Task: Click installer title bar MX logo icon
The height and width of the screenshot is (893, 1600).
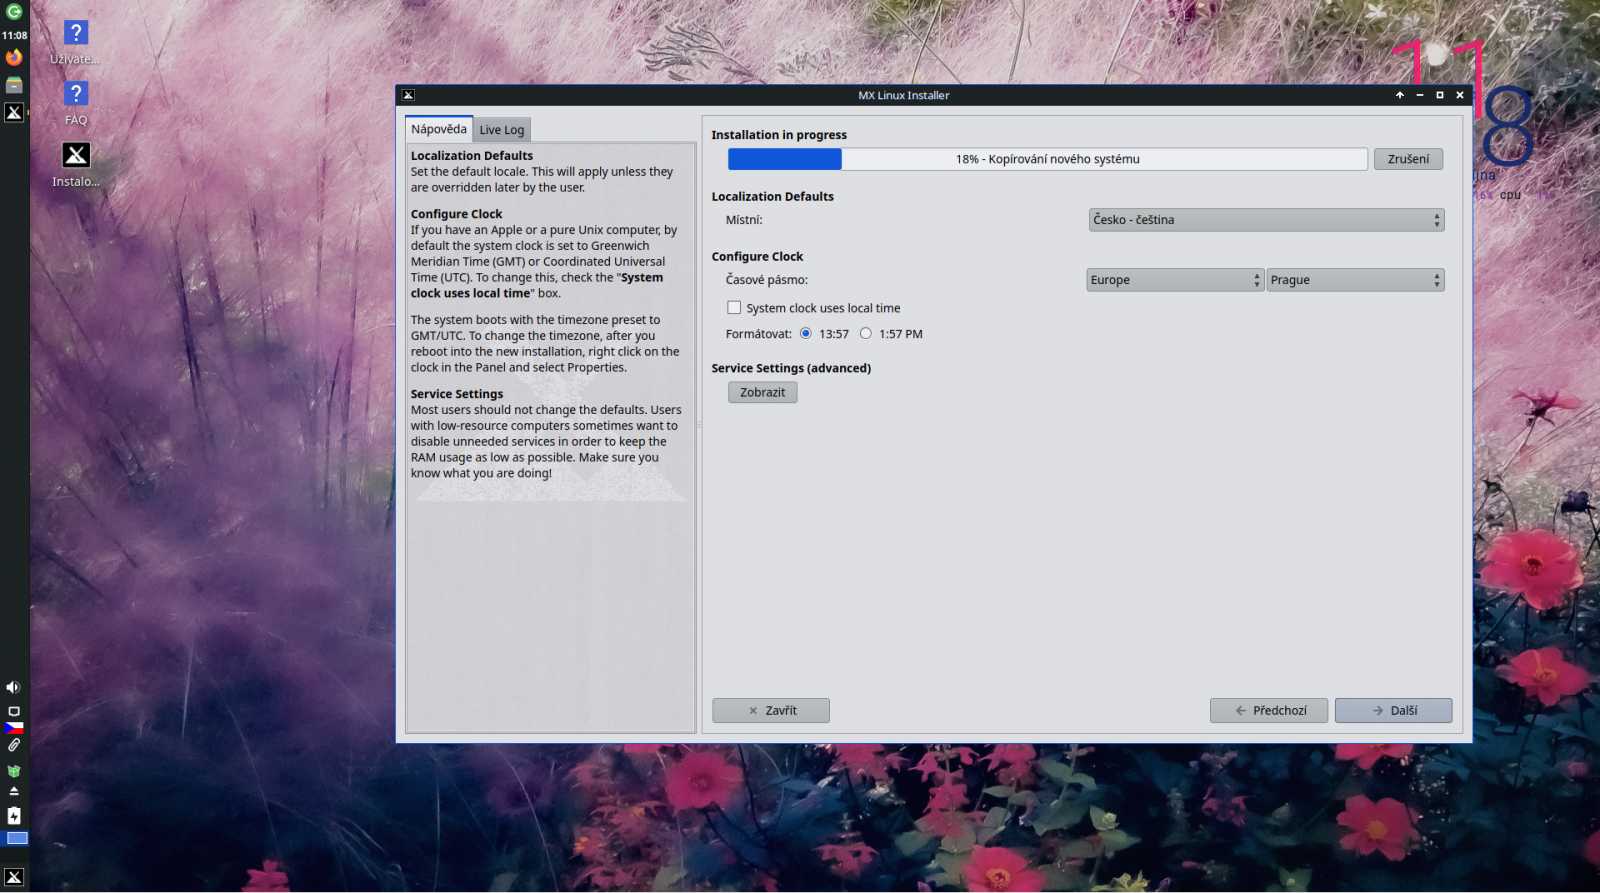Action: point(408,95)
